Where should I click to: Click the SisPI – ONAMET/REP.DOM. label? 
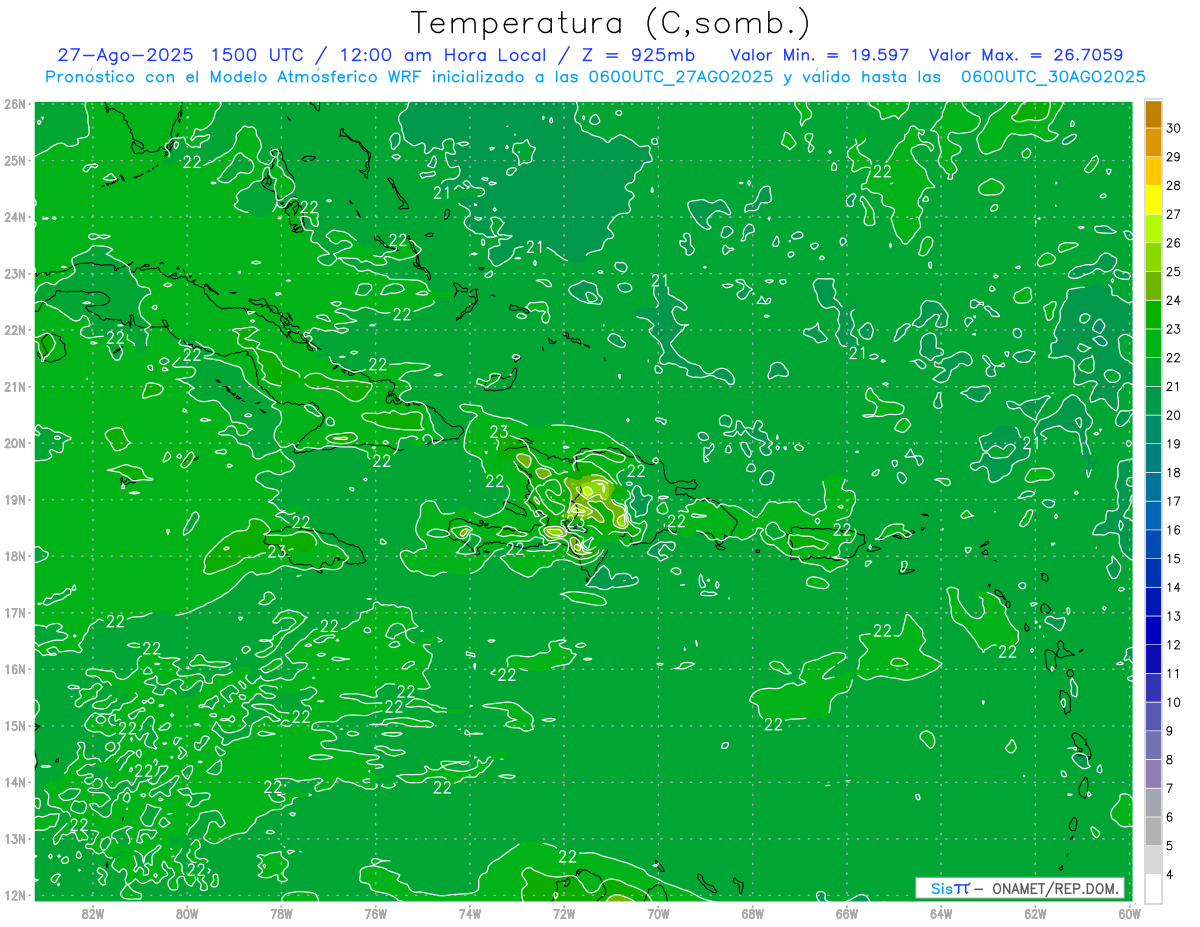(1021, 888)
